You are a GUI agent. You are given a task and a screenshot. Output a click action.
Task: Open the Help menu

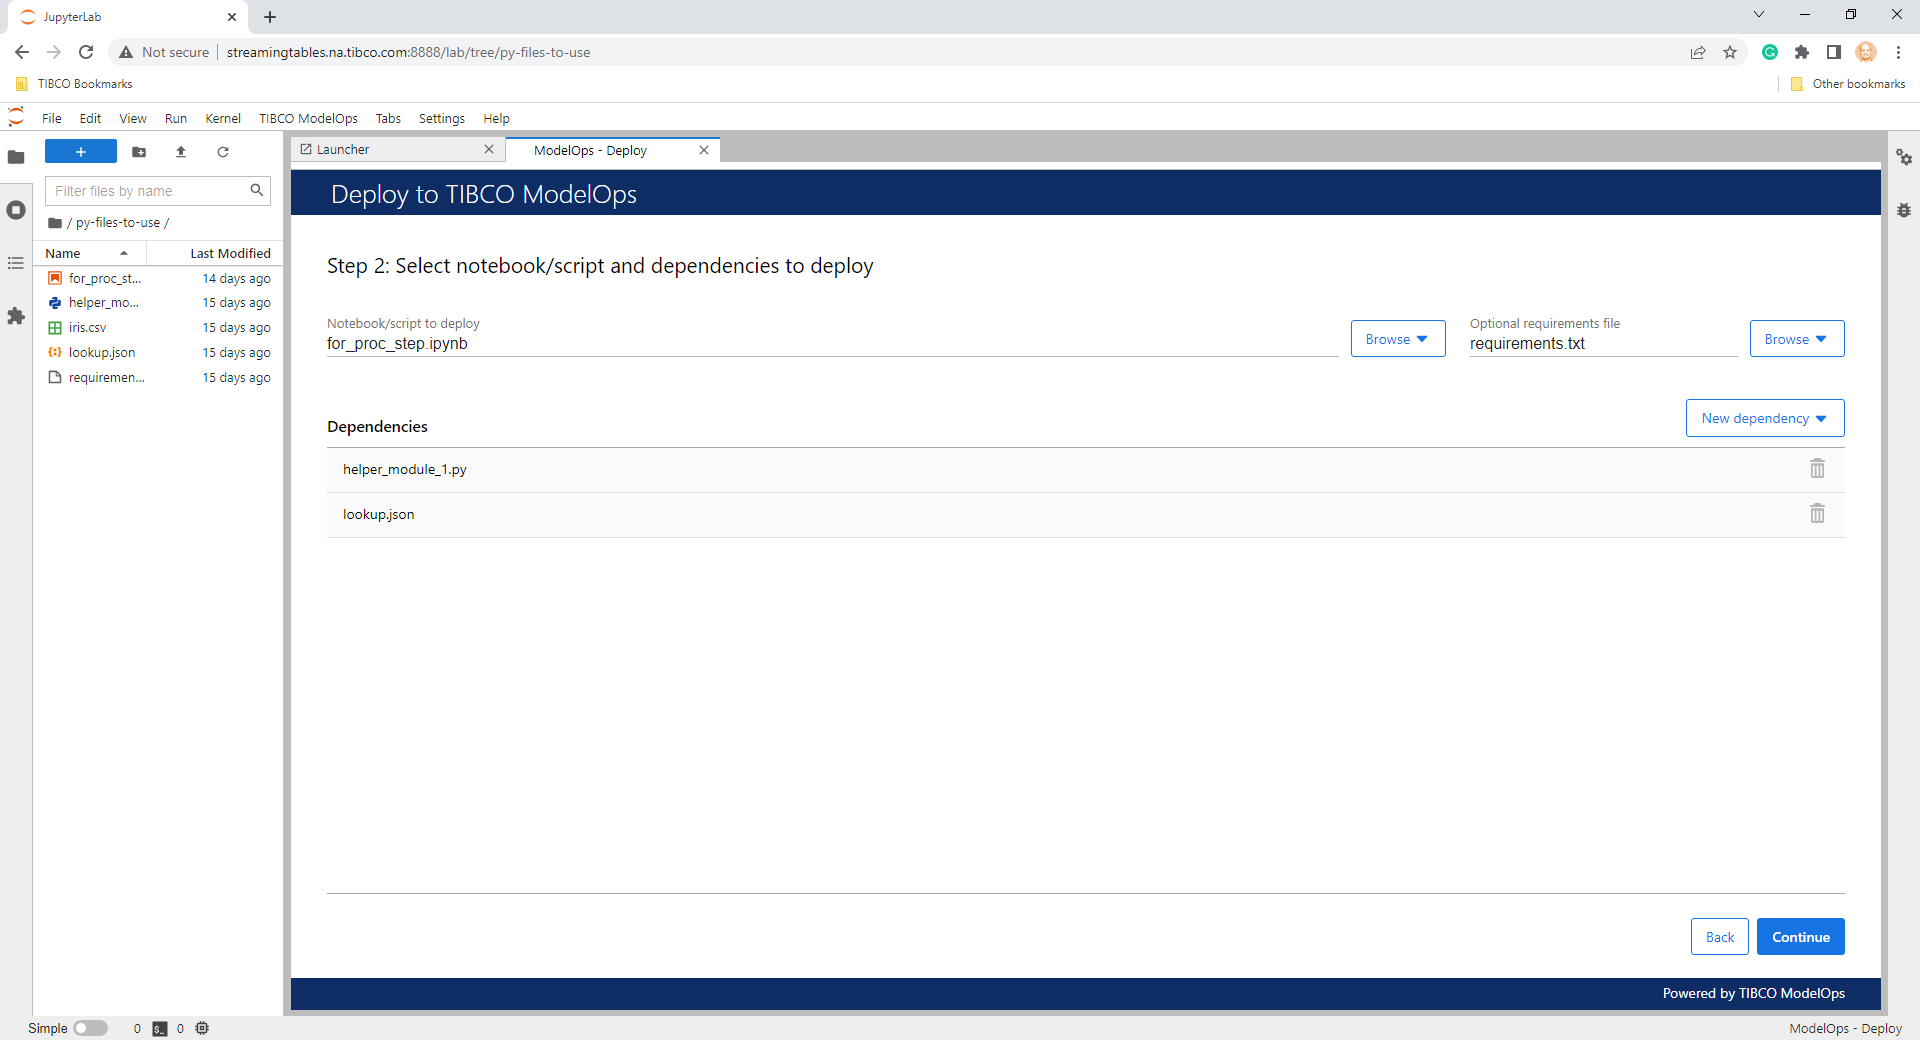(x=497, y=118)
